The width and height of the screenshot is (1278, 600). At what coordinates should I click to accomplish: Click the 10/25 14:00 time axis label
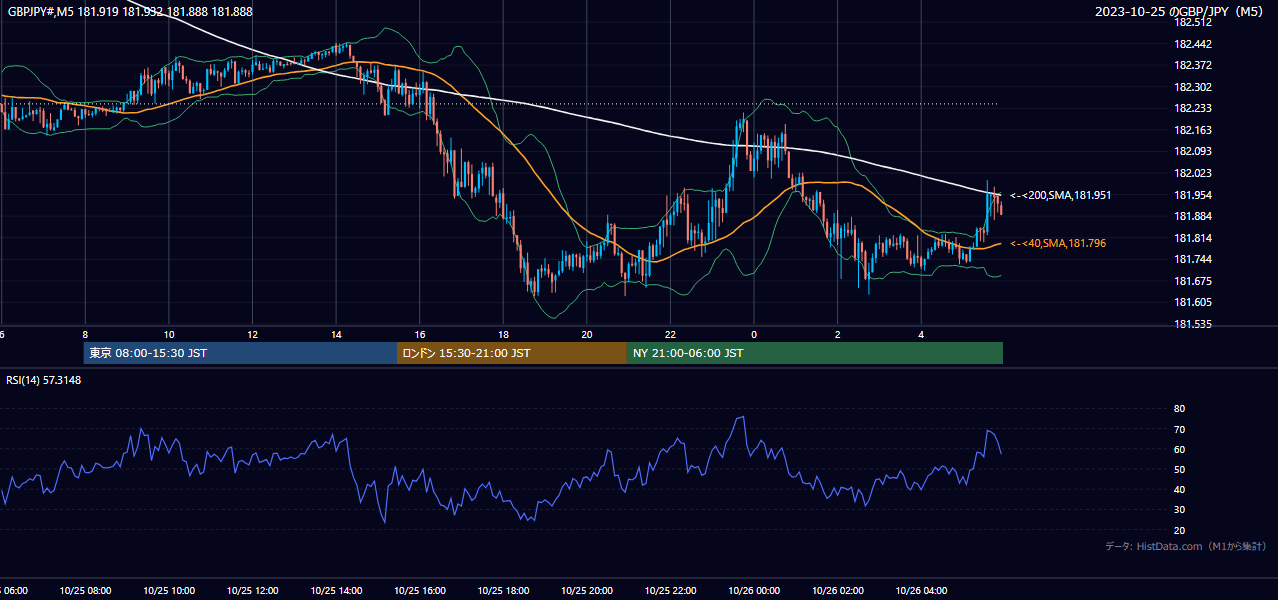336,591
